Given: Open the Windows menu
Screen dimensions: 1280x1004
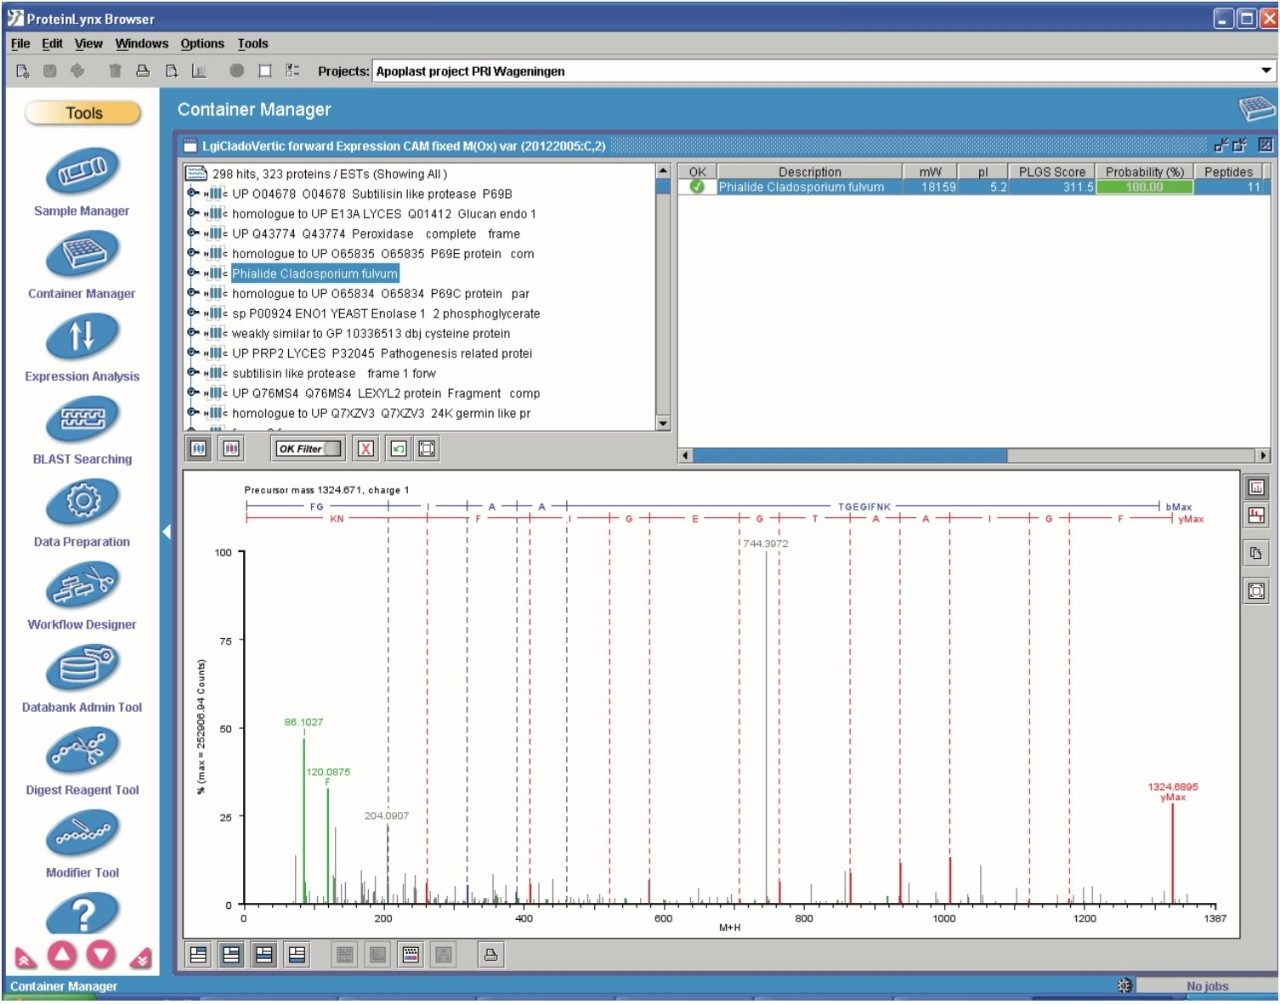Looking at the screenshot, I should (x=142, y=44).
